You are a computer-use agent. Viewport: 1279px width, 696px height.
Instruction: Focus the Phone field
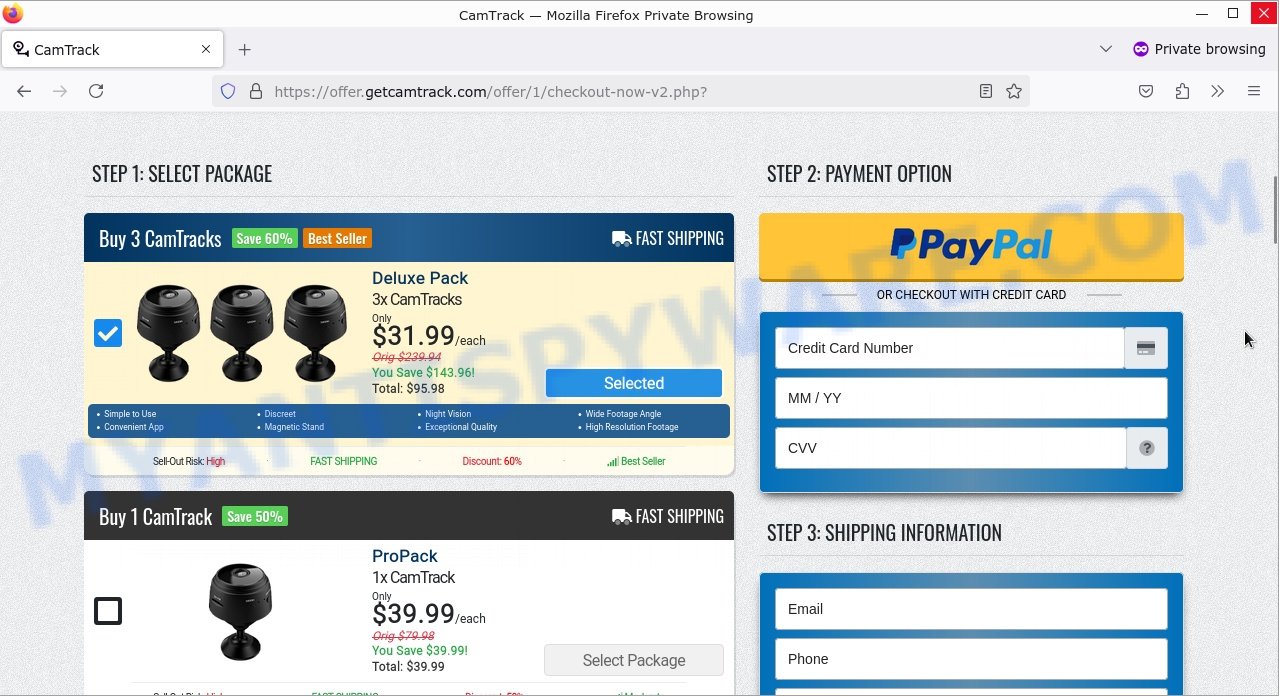(971, 659)
